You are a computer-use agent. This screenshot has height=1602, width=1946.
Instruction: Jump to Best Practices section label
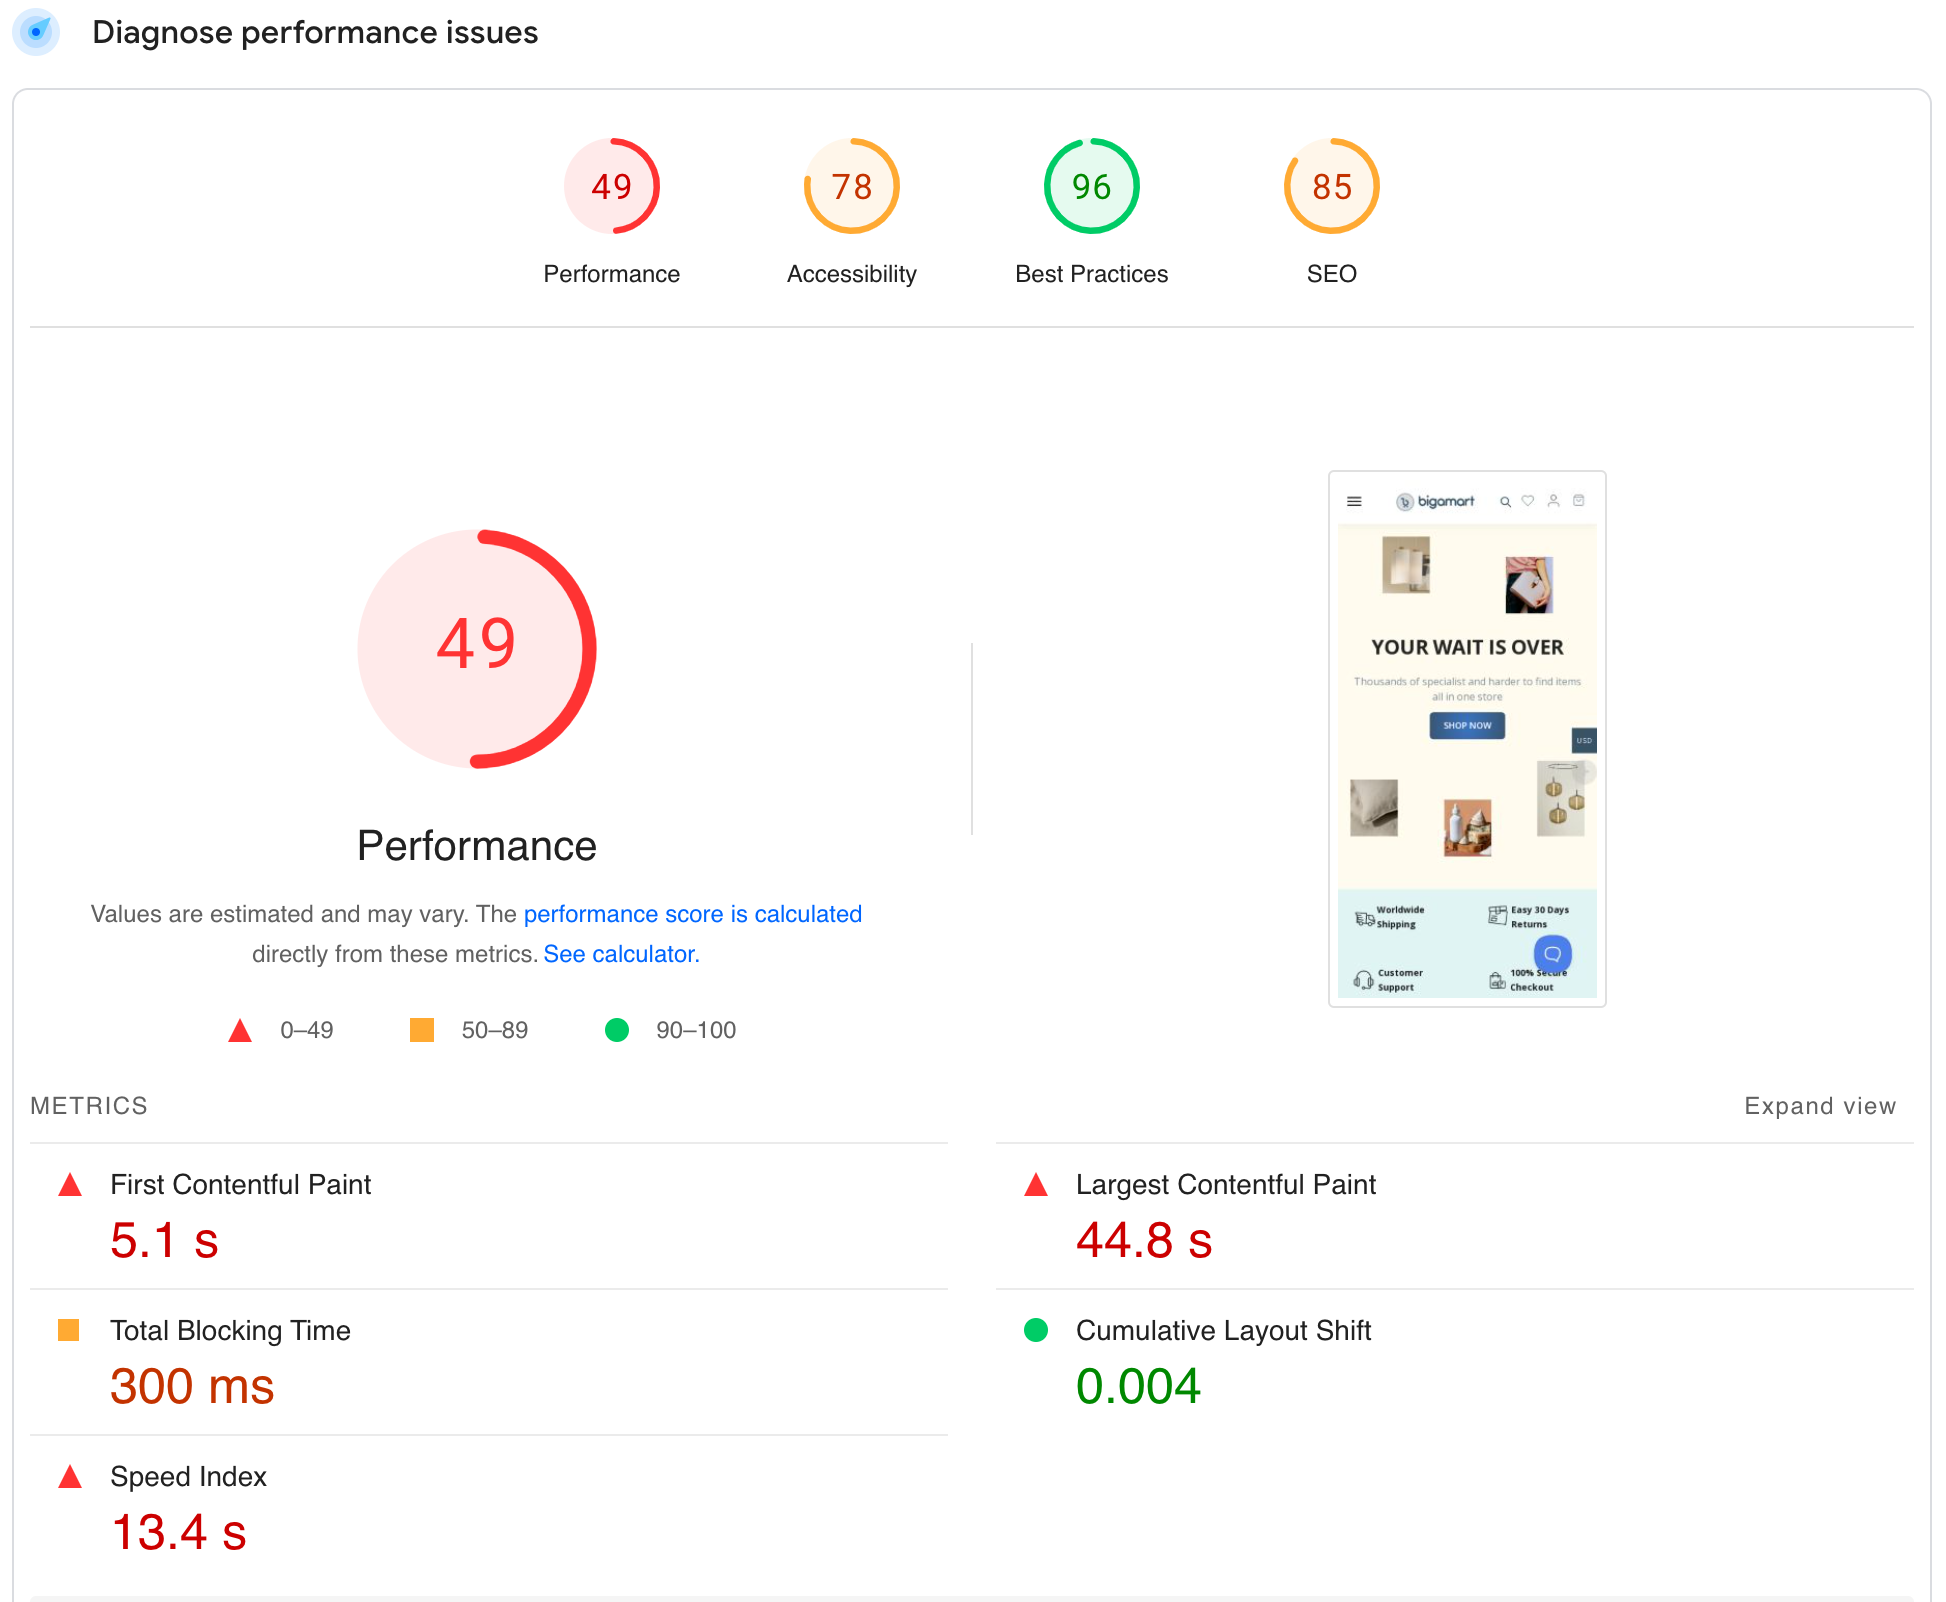click(x=1091, y=274)
